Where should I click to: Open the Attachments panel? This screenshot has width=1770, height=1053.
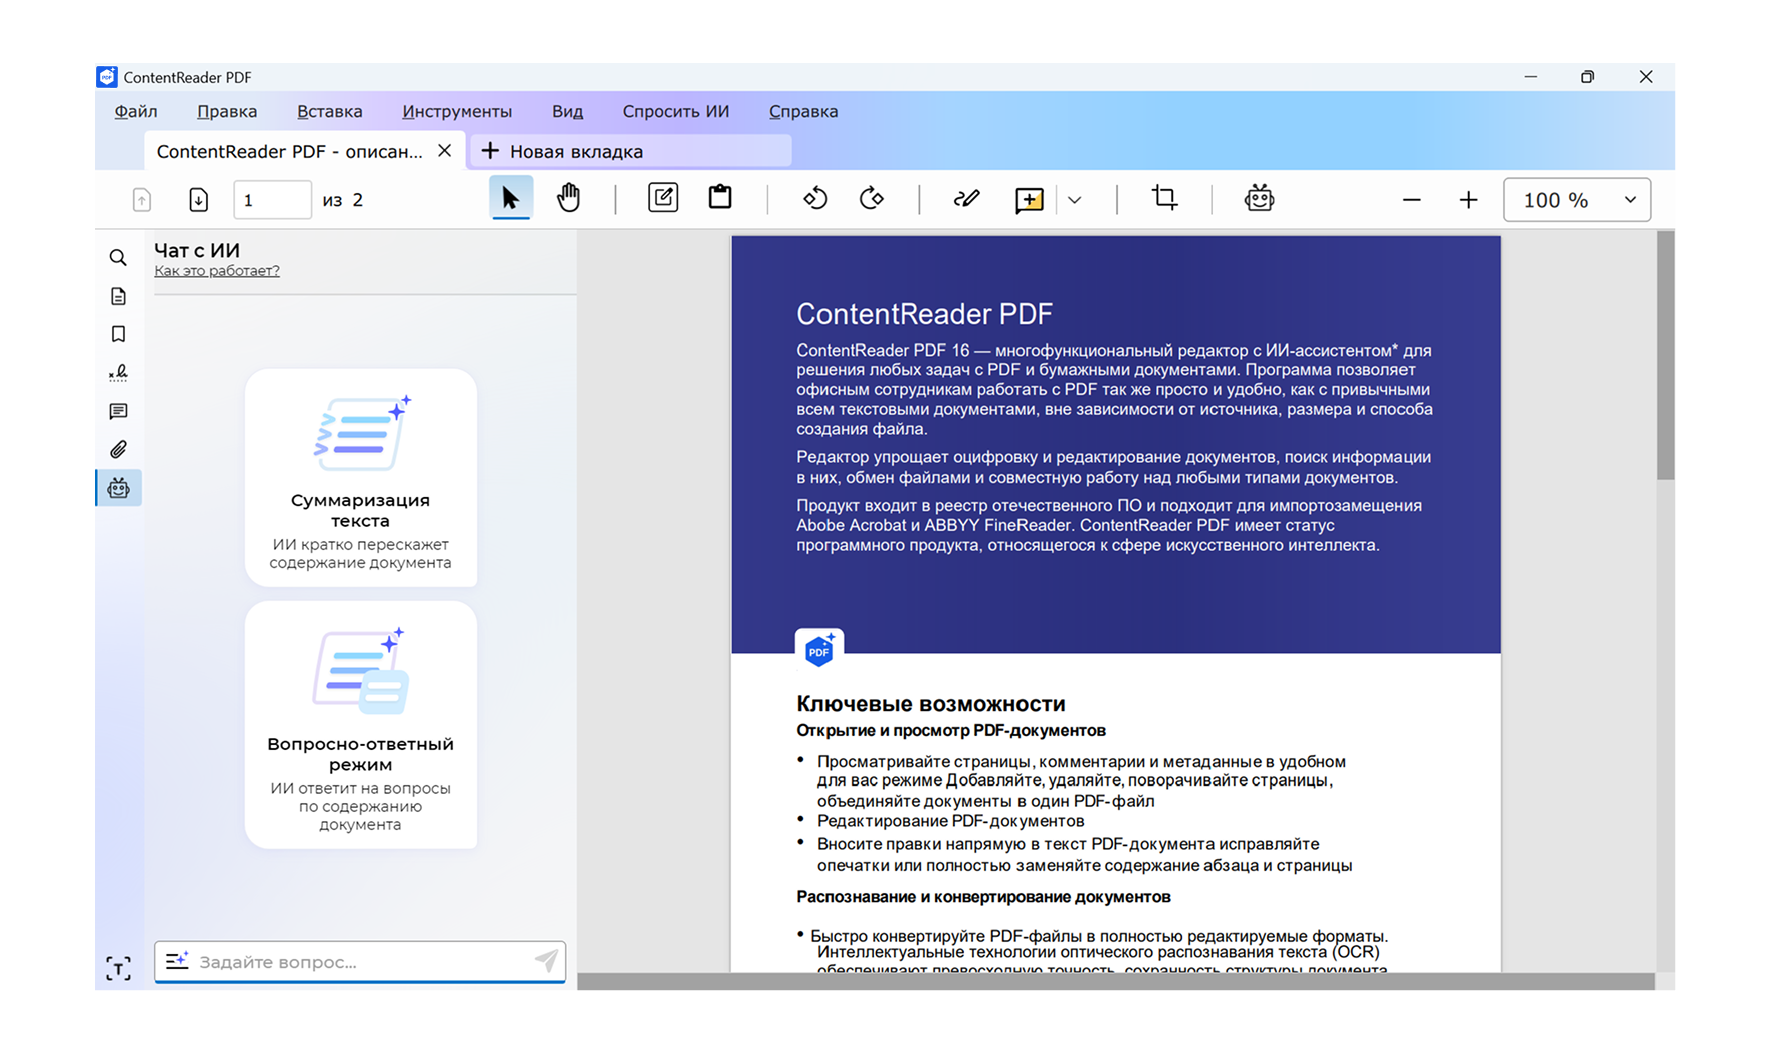click(118, 449)
